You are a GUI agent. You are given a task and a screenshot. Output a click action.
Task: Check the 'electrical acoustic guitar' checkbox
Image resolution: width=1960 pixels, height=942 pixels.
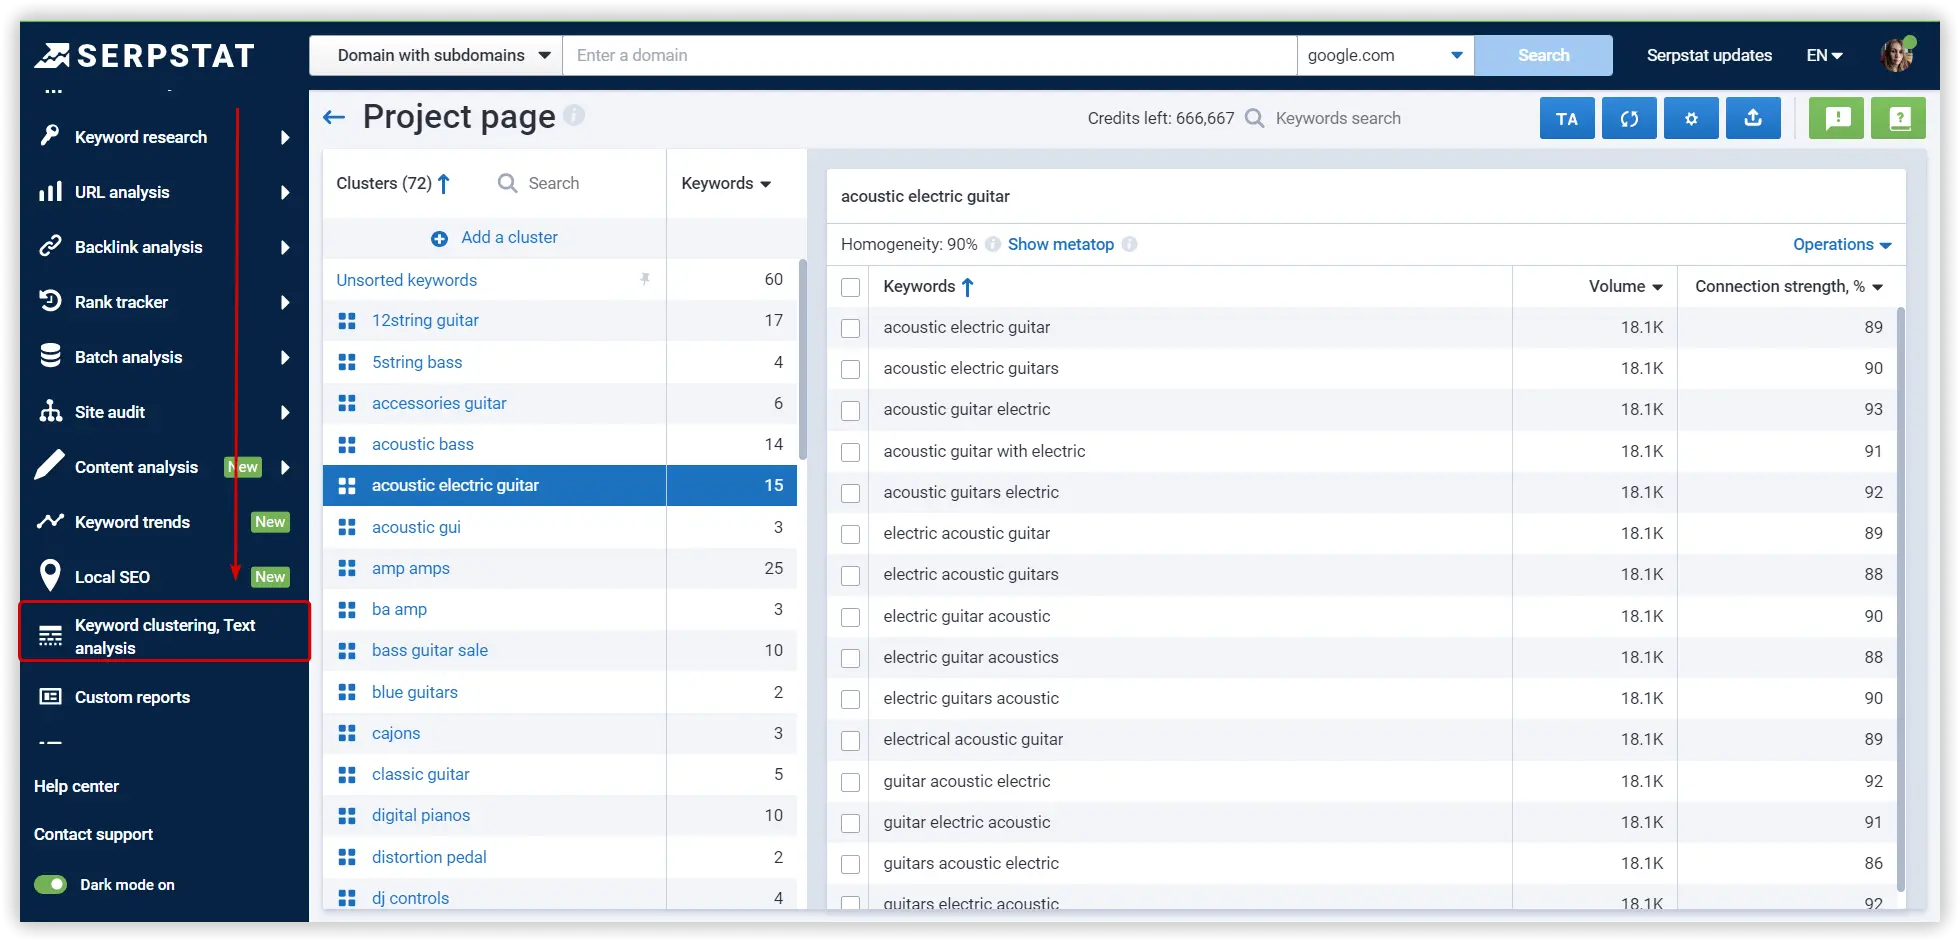[851, 740]
